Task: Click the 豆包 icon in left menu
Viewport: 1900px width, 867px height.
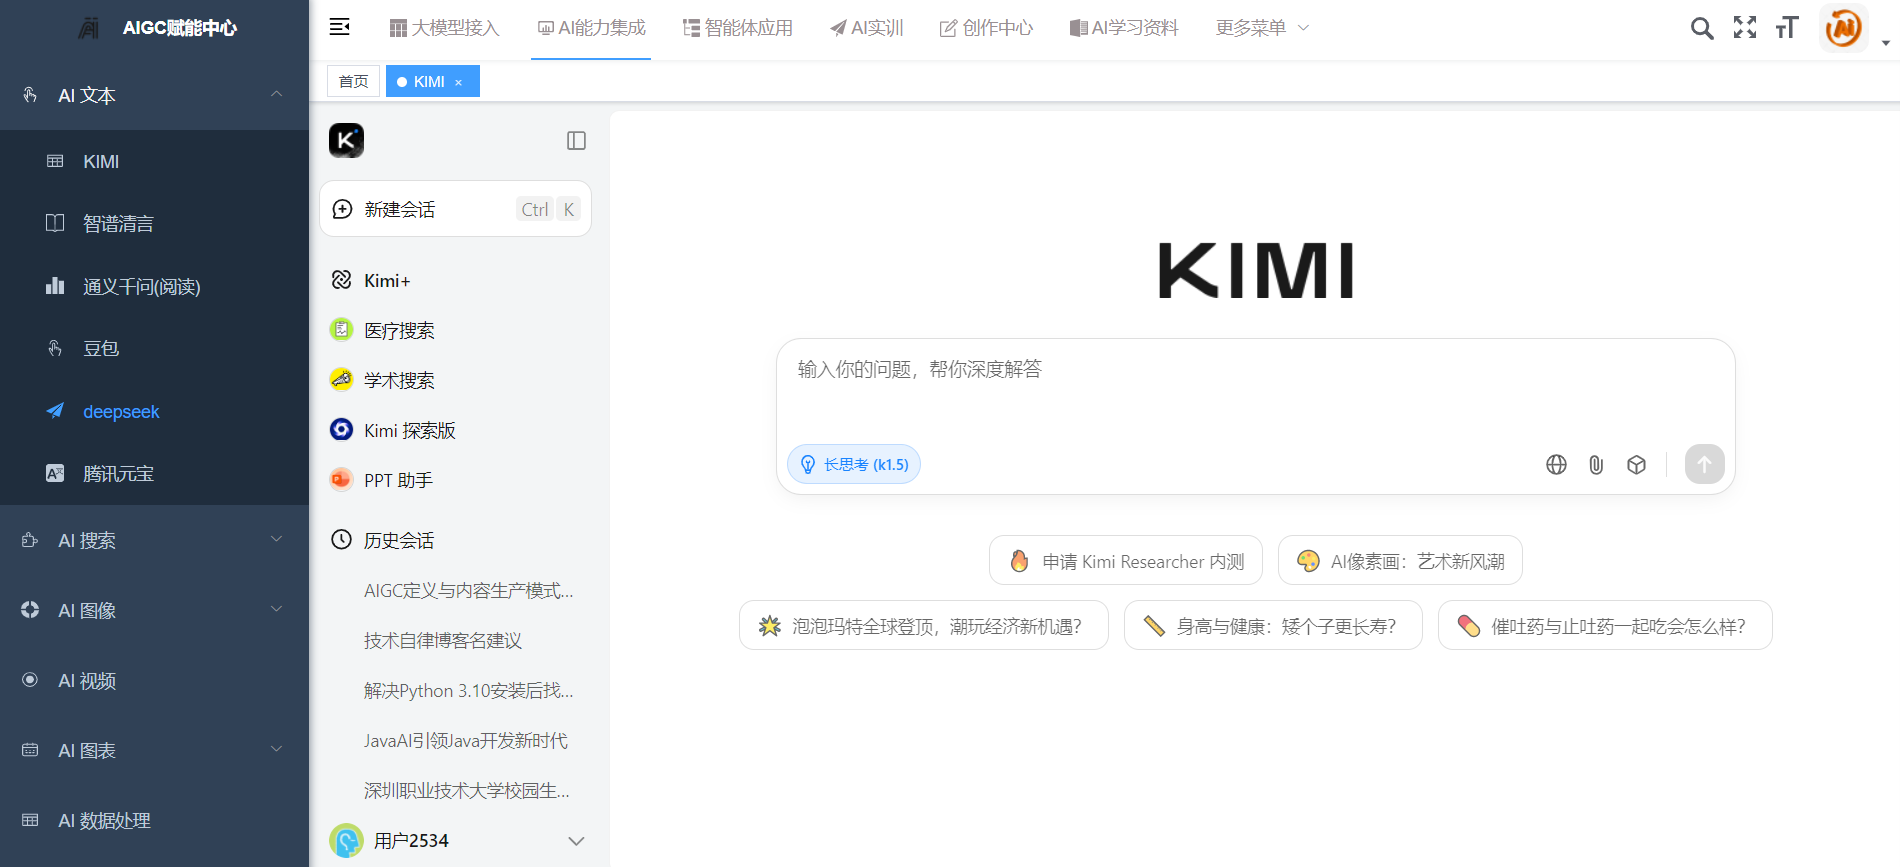Action: click(55, 348)
